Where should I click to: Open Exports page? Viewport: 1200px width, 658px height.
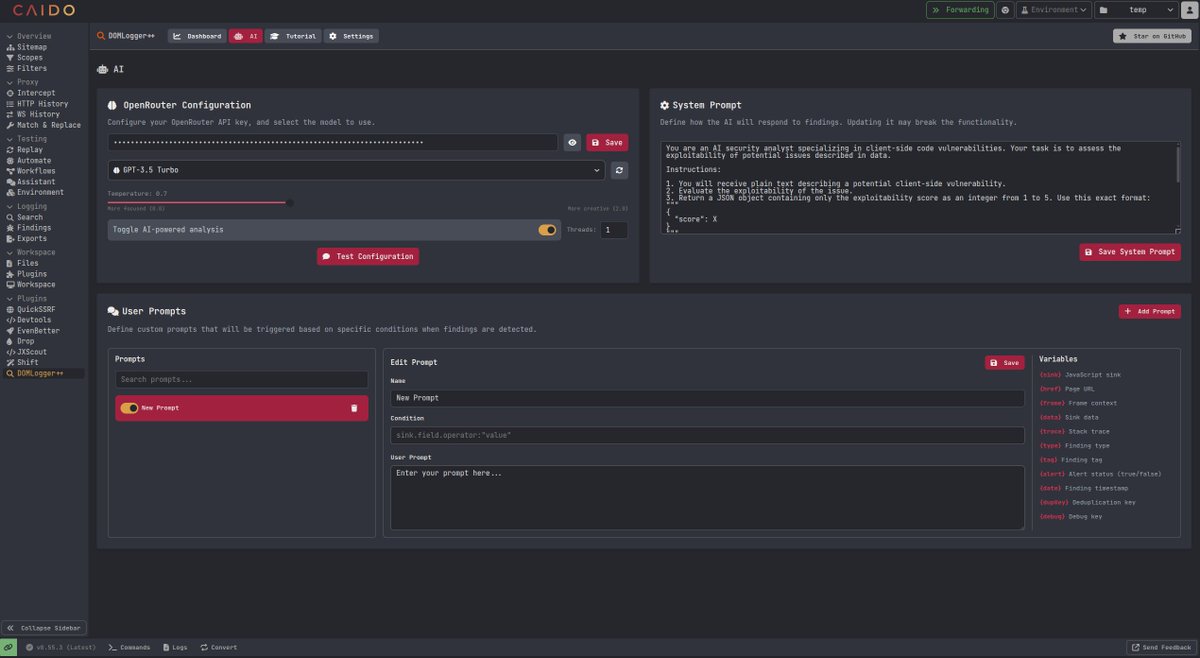click(x=32, y=238)
